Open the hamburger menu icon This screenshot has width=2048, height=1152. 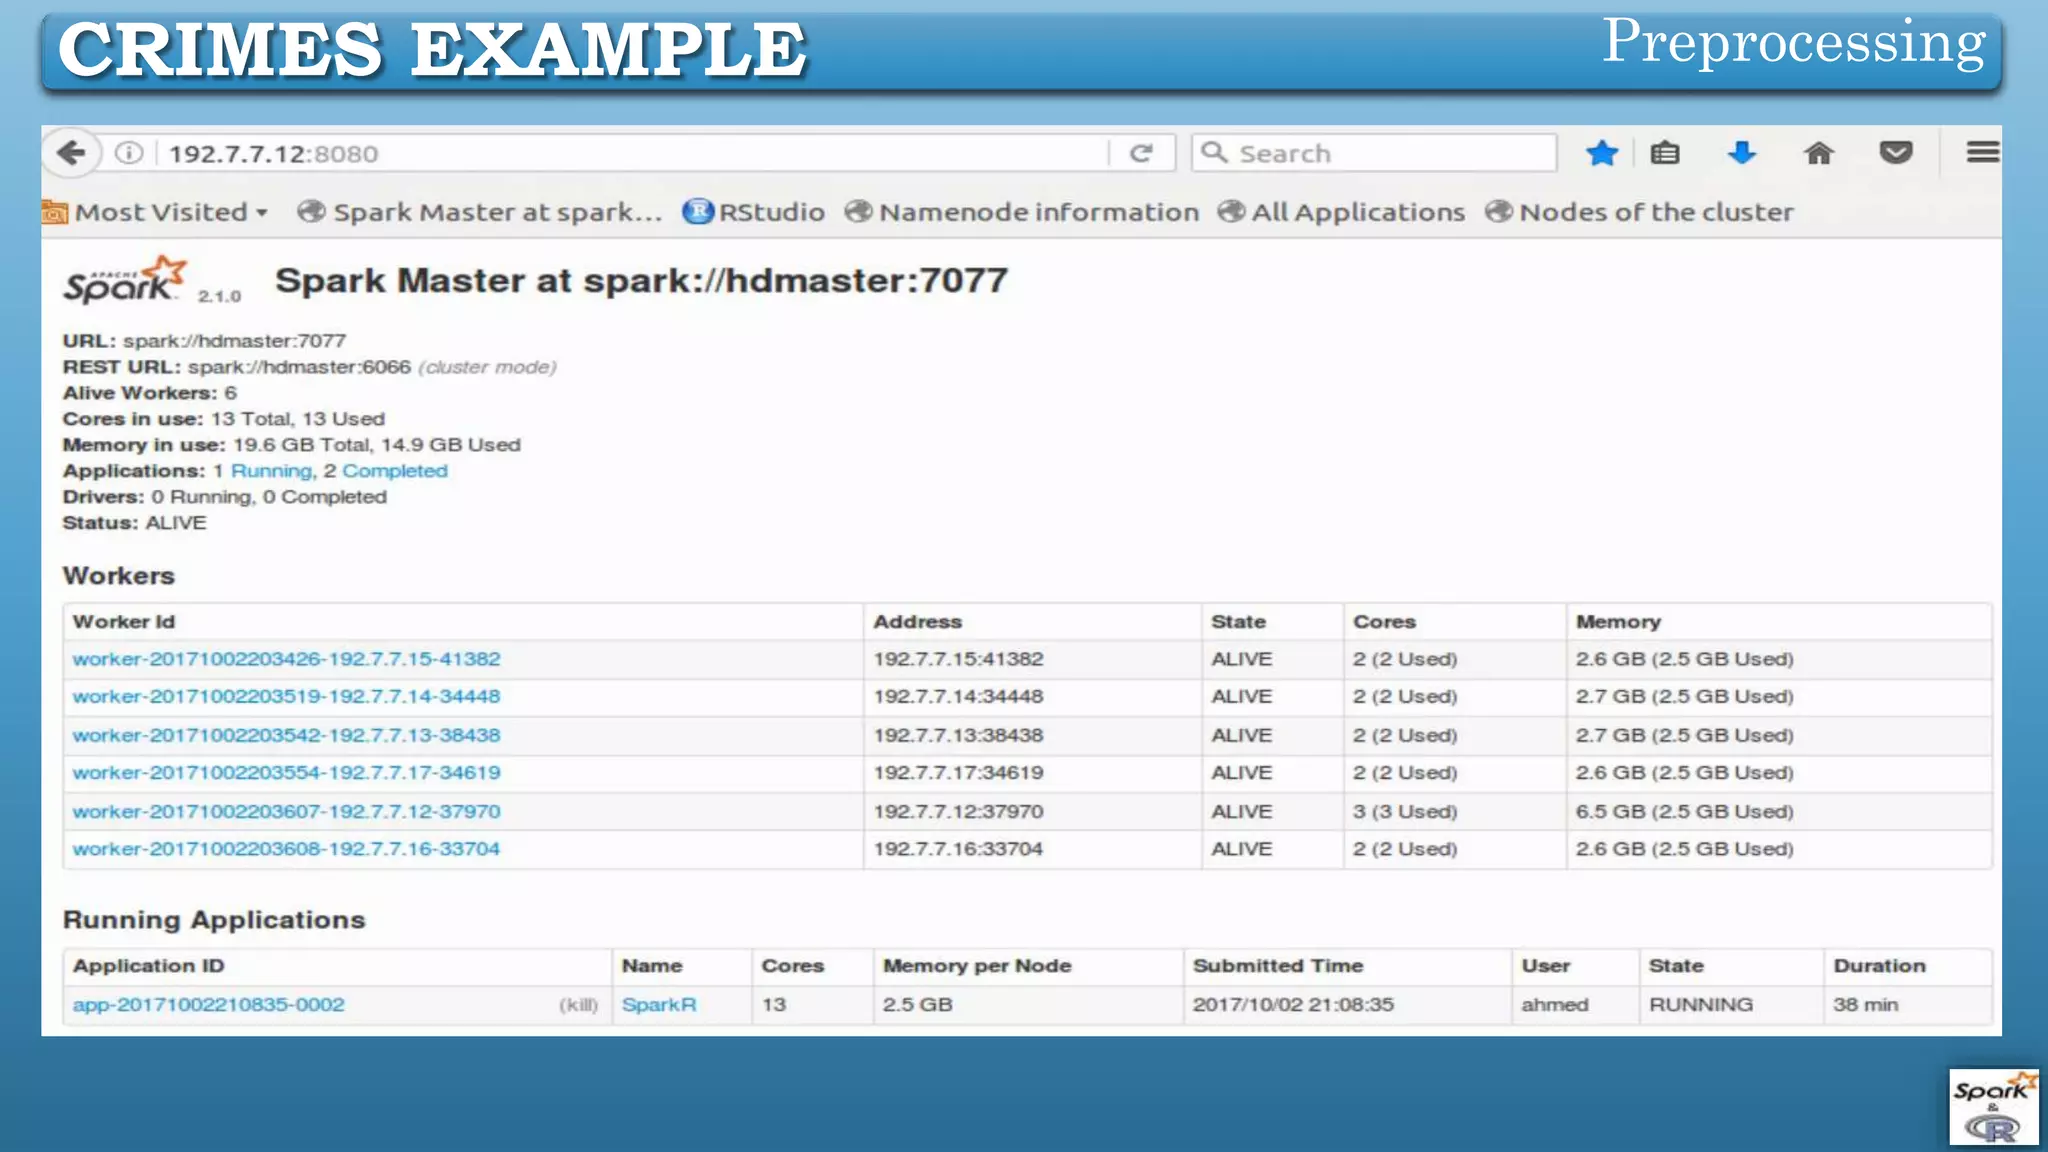coord(1983,152)
